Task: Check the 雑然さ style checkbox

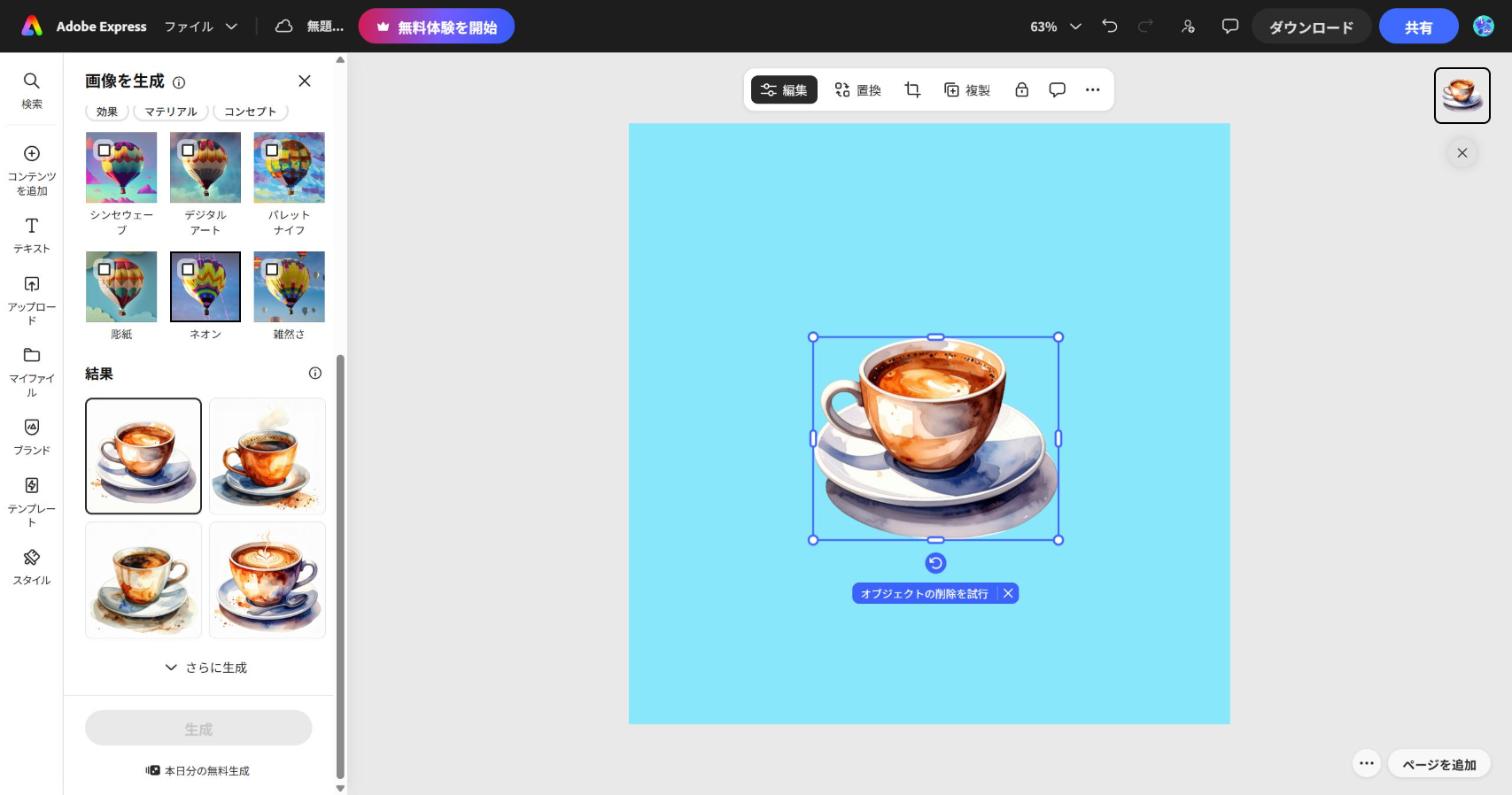Action: (x=272, y=269)
